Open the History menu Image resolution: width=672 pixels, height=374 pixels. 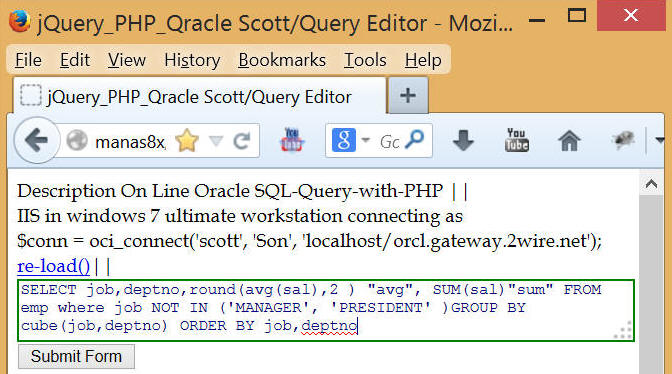point(192,60)
